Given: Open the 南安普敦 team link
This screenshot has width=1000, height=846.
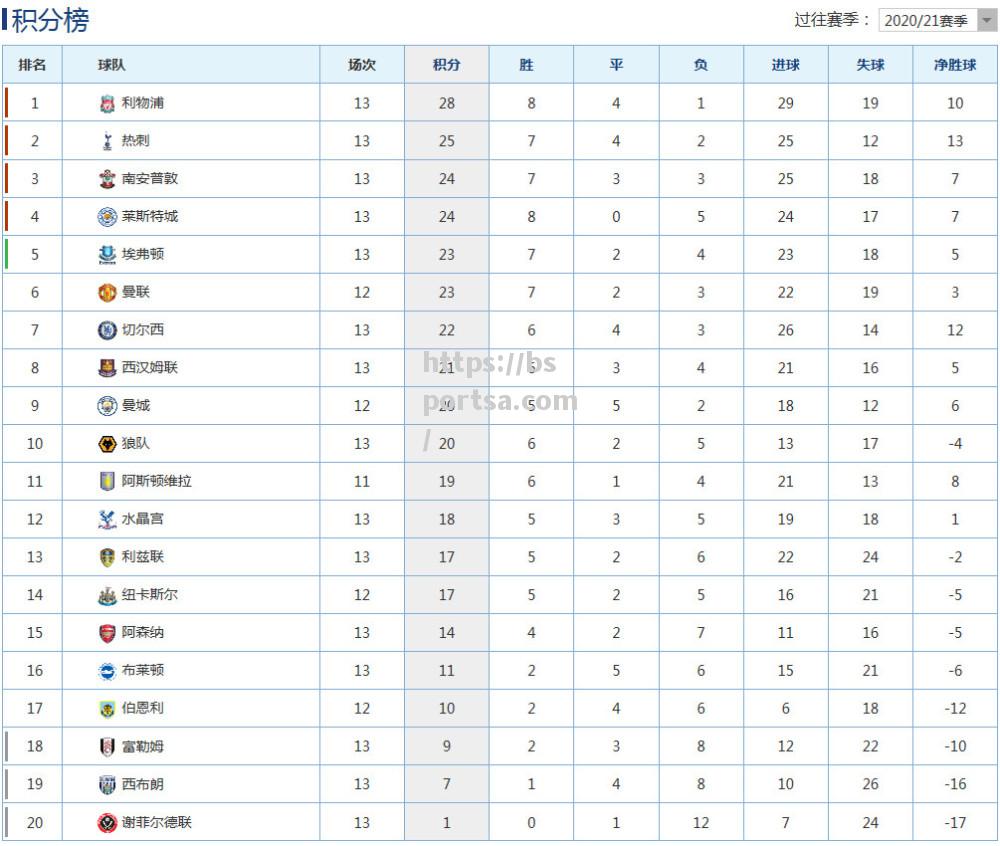Looking at the screenshot, I should (x=150, y=179).
